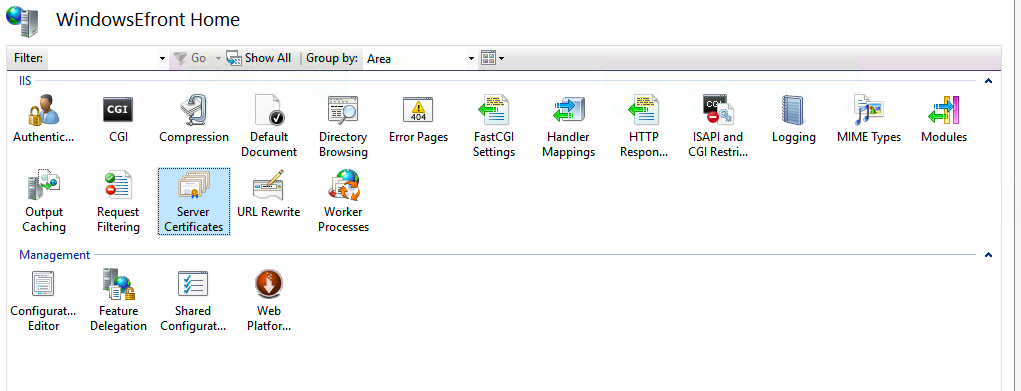Select Server Certificates icon
The width and height of the screenshot is (1021, 391).
pos(194,202)
